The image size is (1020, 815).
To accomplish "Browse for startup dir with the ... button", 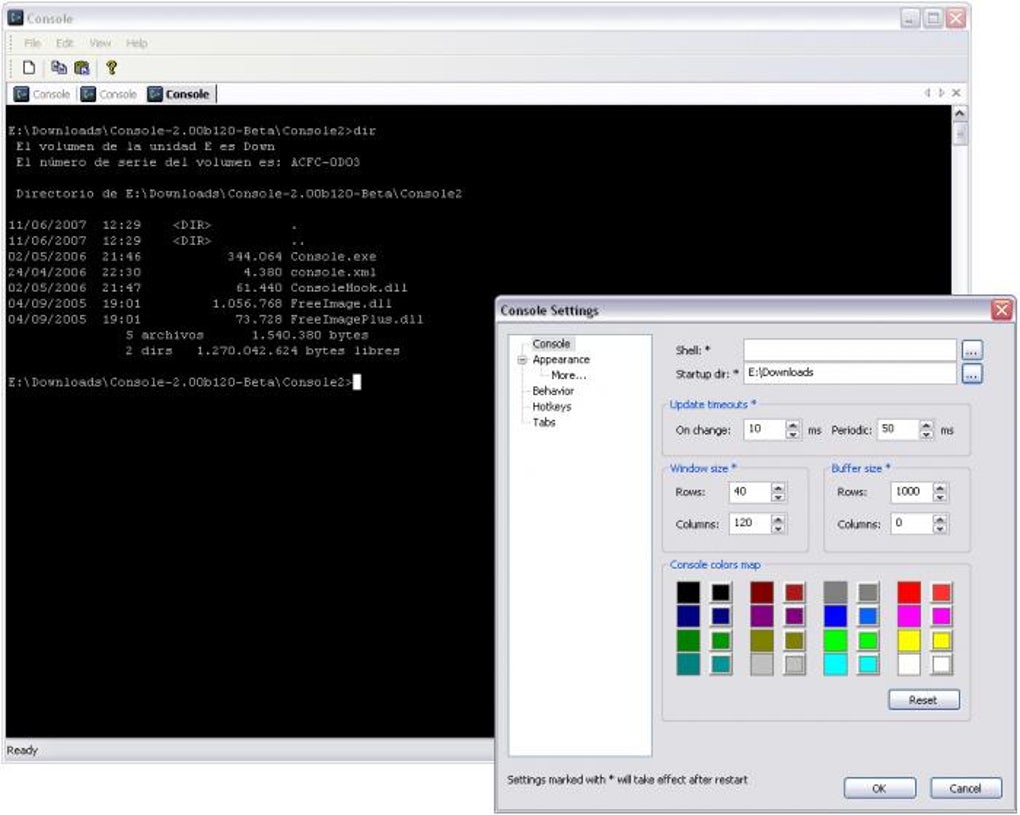I will [x=972, y=374].
